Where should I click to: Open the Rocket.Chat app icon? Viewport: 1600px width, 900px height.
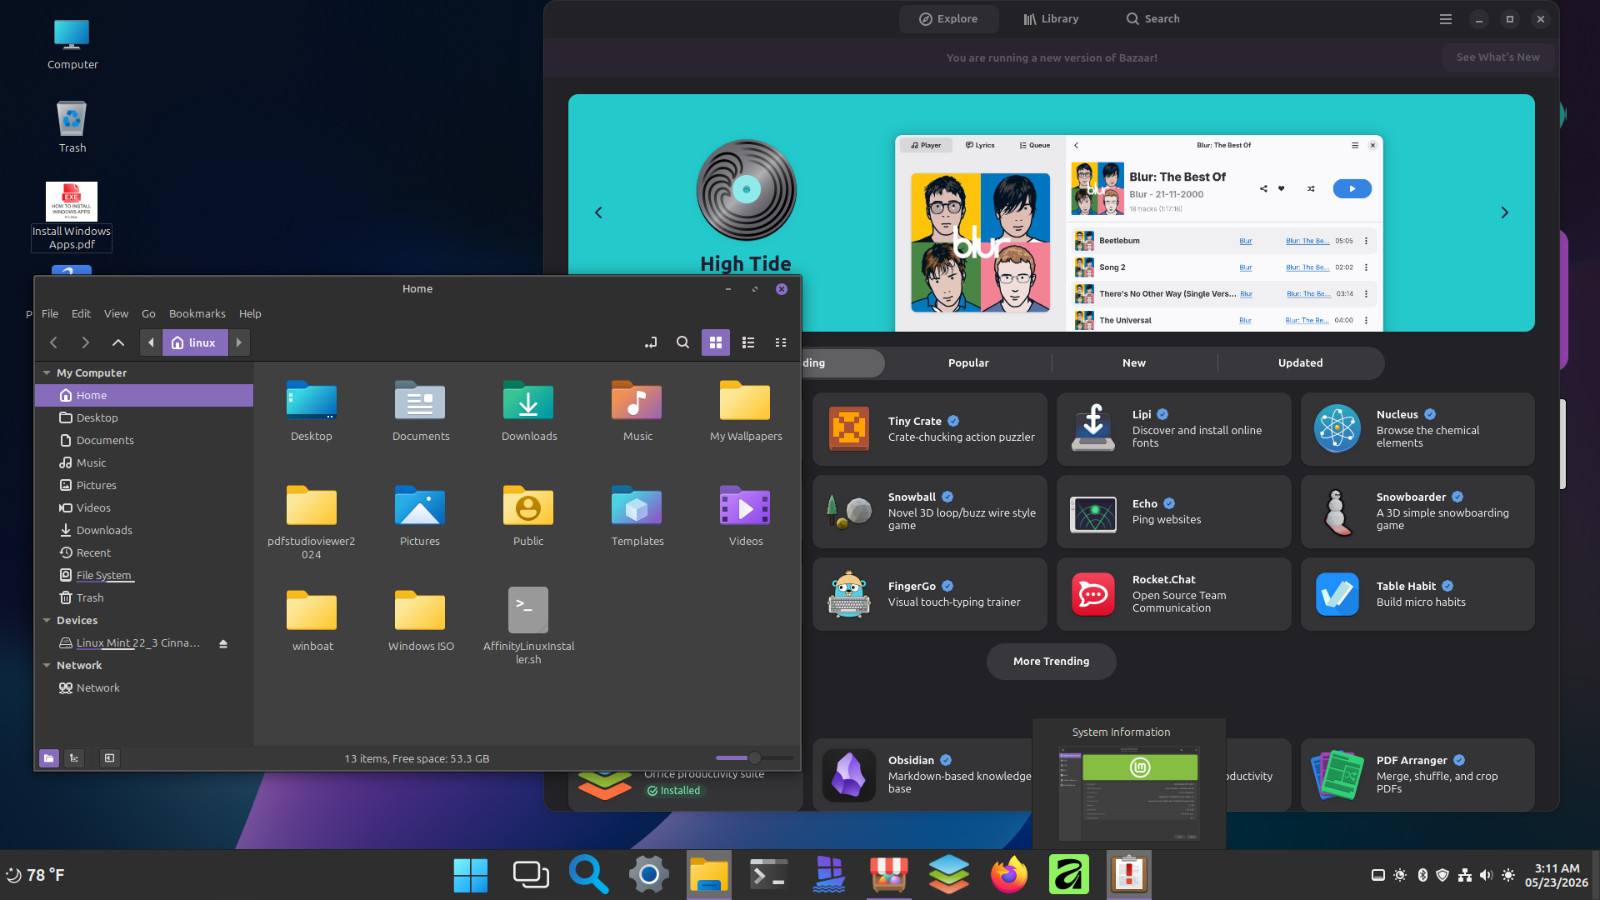pos(1093,594)
